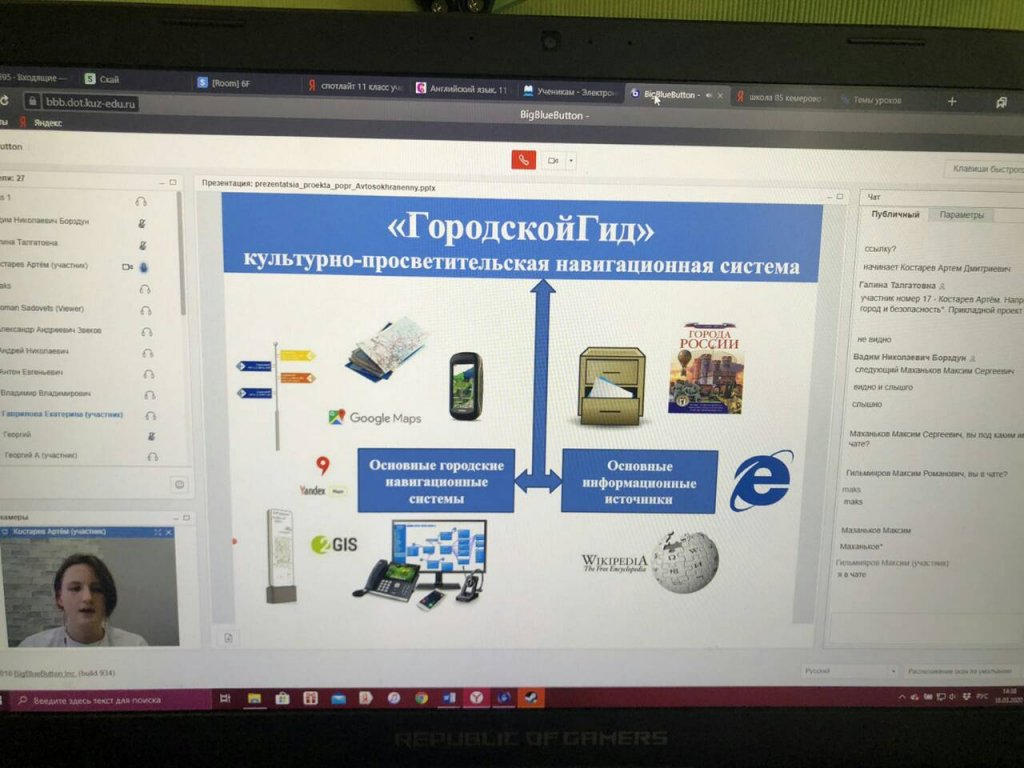Click the Клавиши быстрого доступа button
This screenshot has height=768, width=1024.
tap(985, 170)
